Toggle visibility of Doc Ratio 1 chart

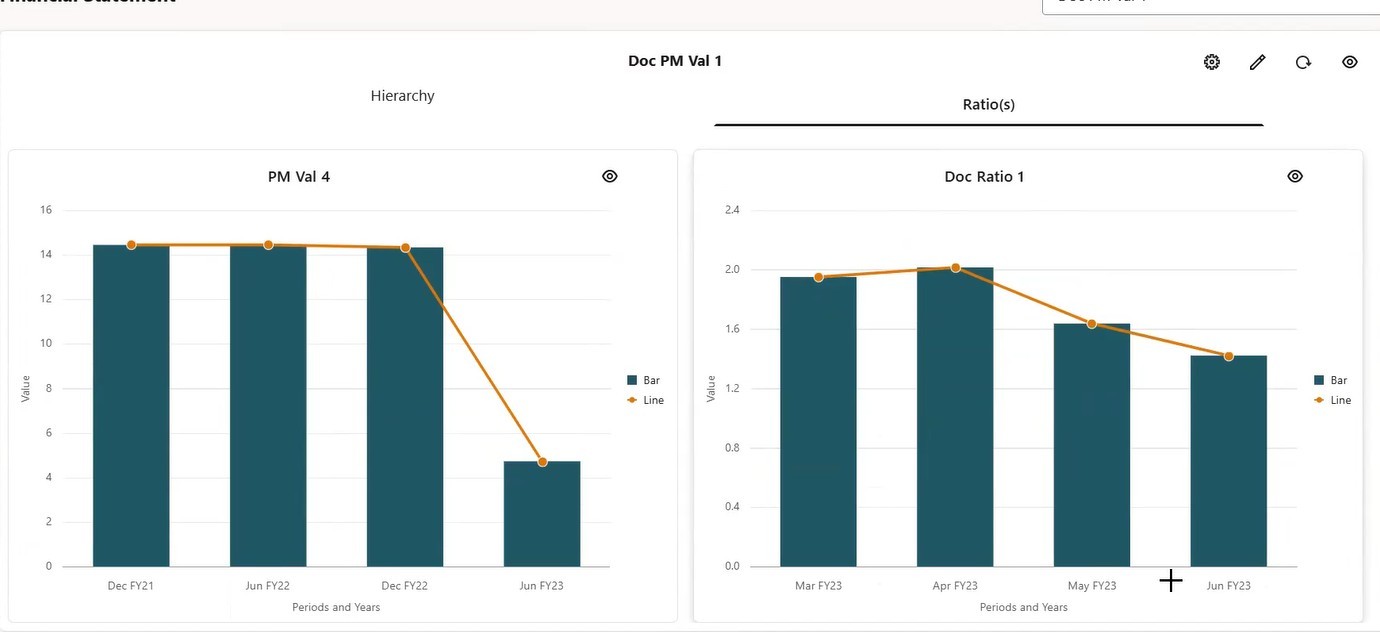pyautogui.click(x=1295, y=176)
